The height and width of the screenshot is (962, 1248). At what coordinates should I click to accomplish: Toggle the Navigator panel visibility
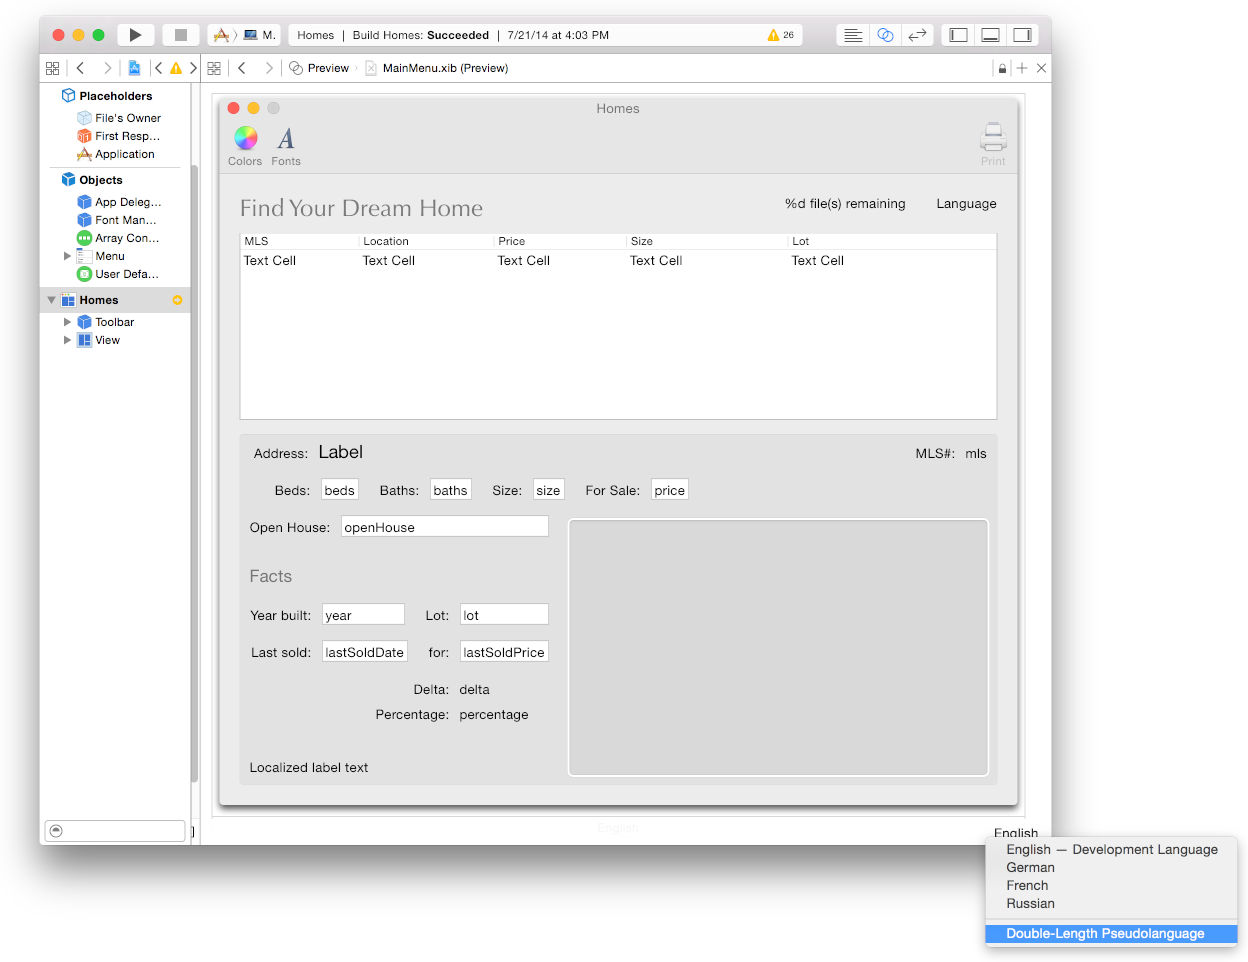point(958,35)
